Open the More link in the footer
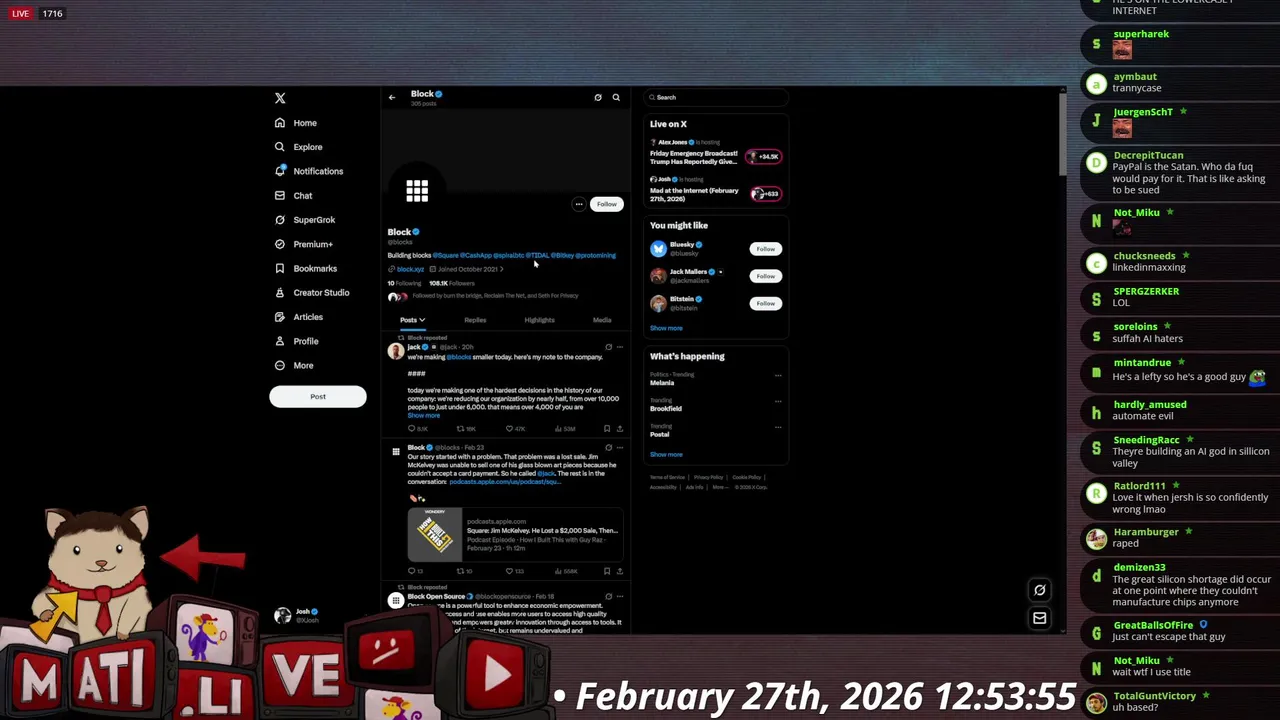The image size is (1280, 720). tap(719, 487)
